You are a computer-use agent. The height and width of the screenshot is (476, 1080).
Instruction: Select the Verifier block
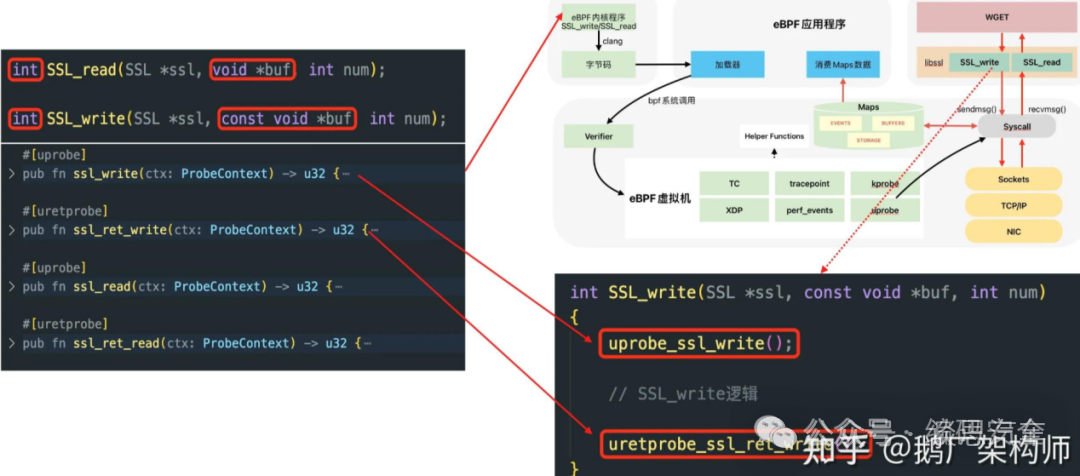(x=590, y=135)
